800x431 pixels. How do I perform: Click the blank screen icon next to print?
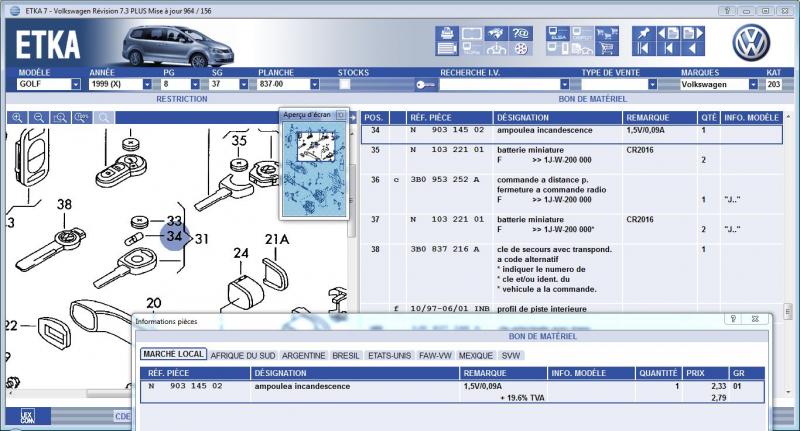(x=471, y=33)
